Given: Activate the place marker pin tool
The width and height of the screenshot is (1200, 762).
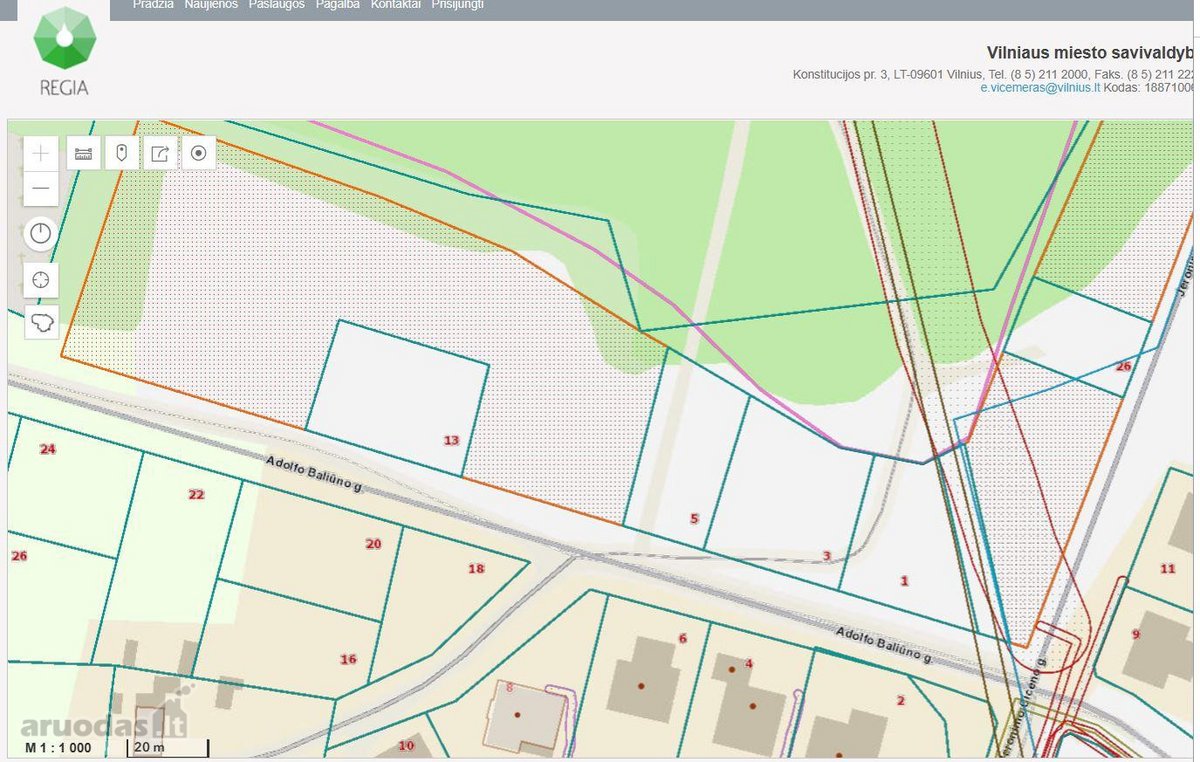Looking at the screenshot, I should click(x=122, y=153).
